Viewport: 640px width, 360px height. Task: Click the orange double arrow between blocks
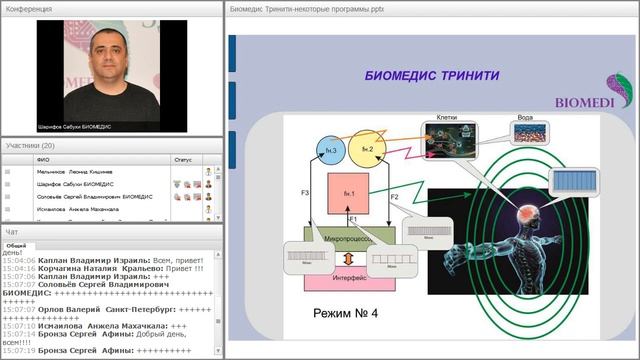coord(348,259)
